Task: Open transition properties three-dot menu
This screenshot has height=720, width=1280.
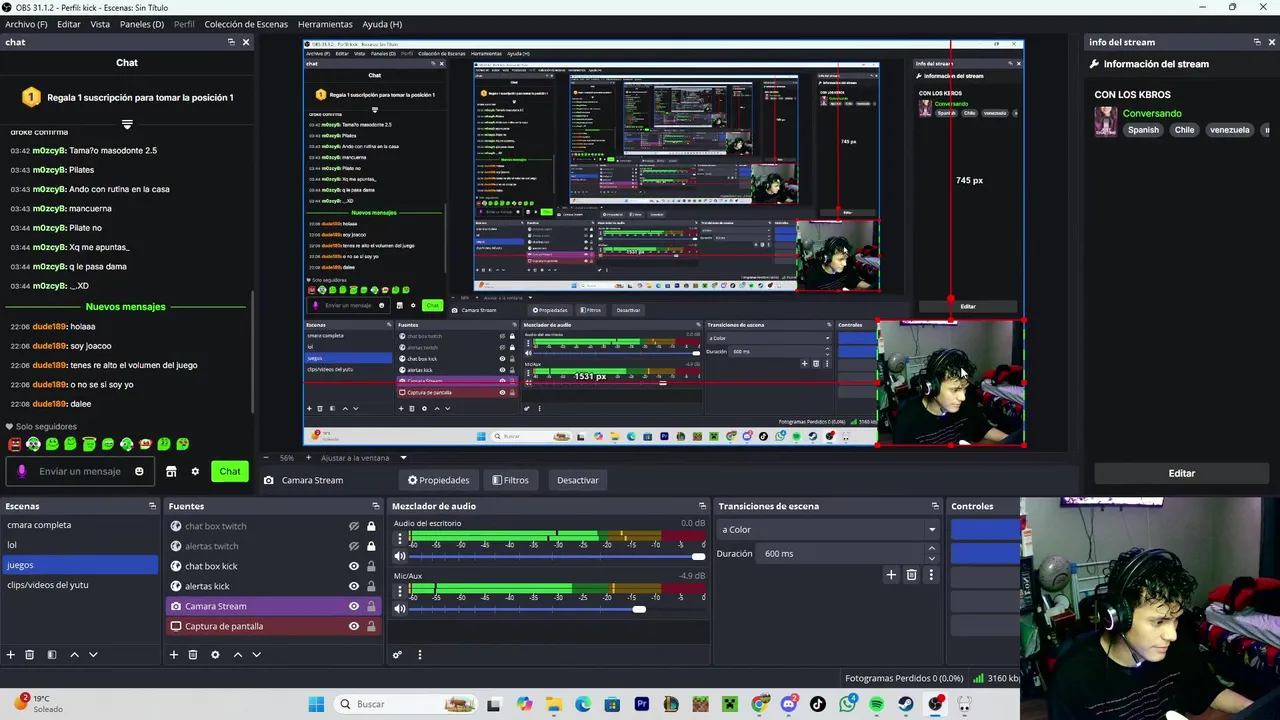Action: [931, 575]
